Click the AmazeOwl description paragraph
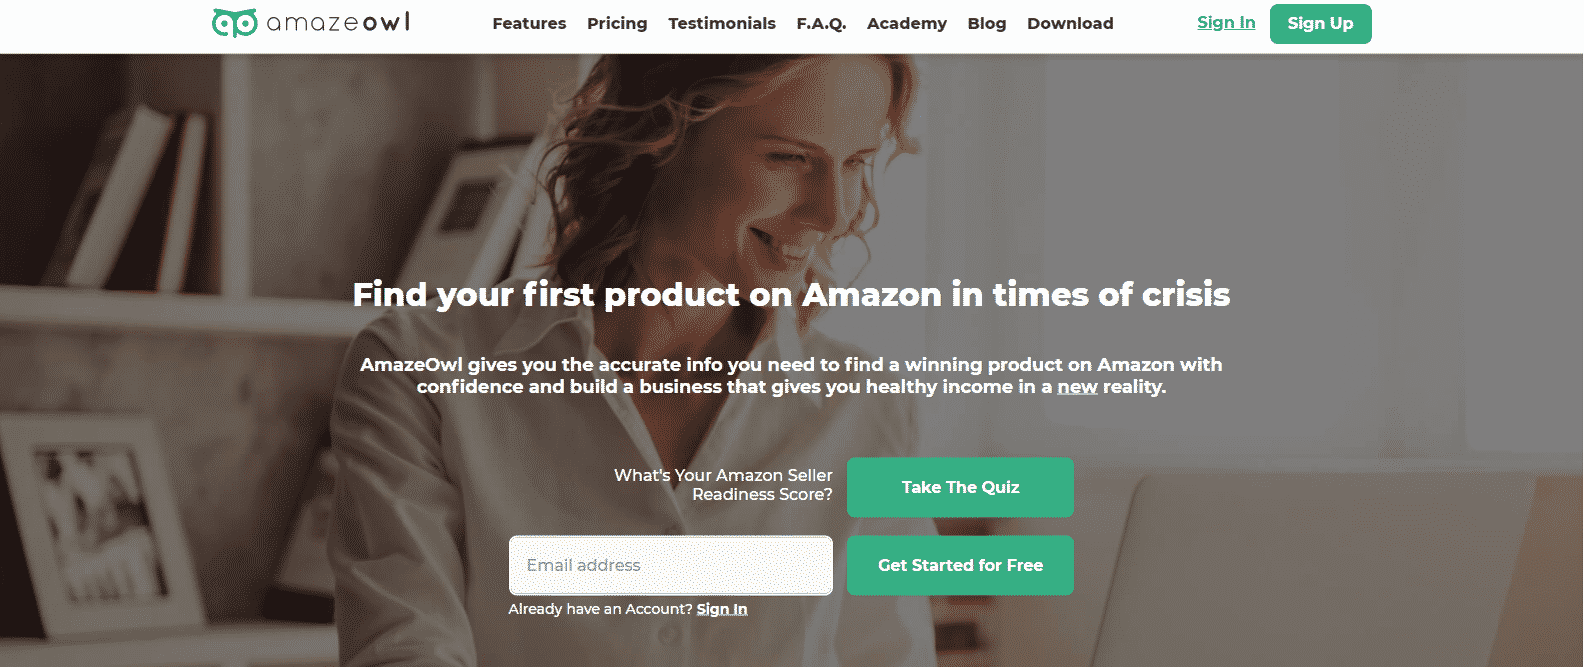Viewport: 1584px width, 667px height. click(x=791, y=376)
